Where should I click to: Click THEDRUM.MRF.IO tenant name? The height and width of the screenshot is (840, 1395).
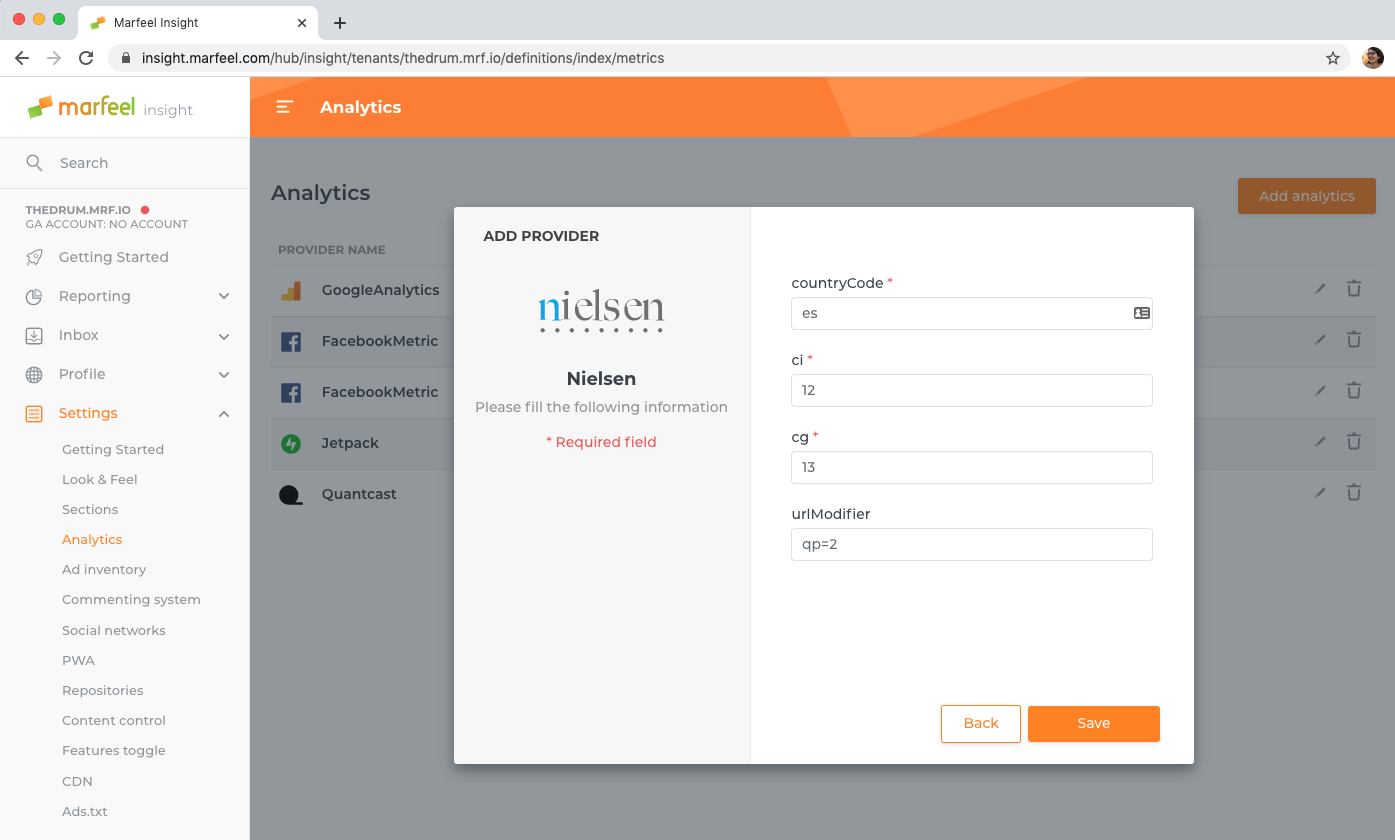click(78, 210)
